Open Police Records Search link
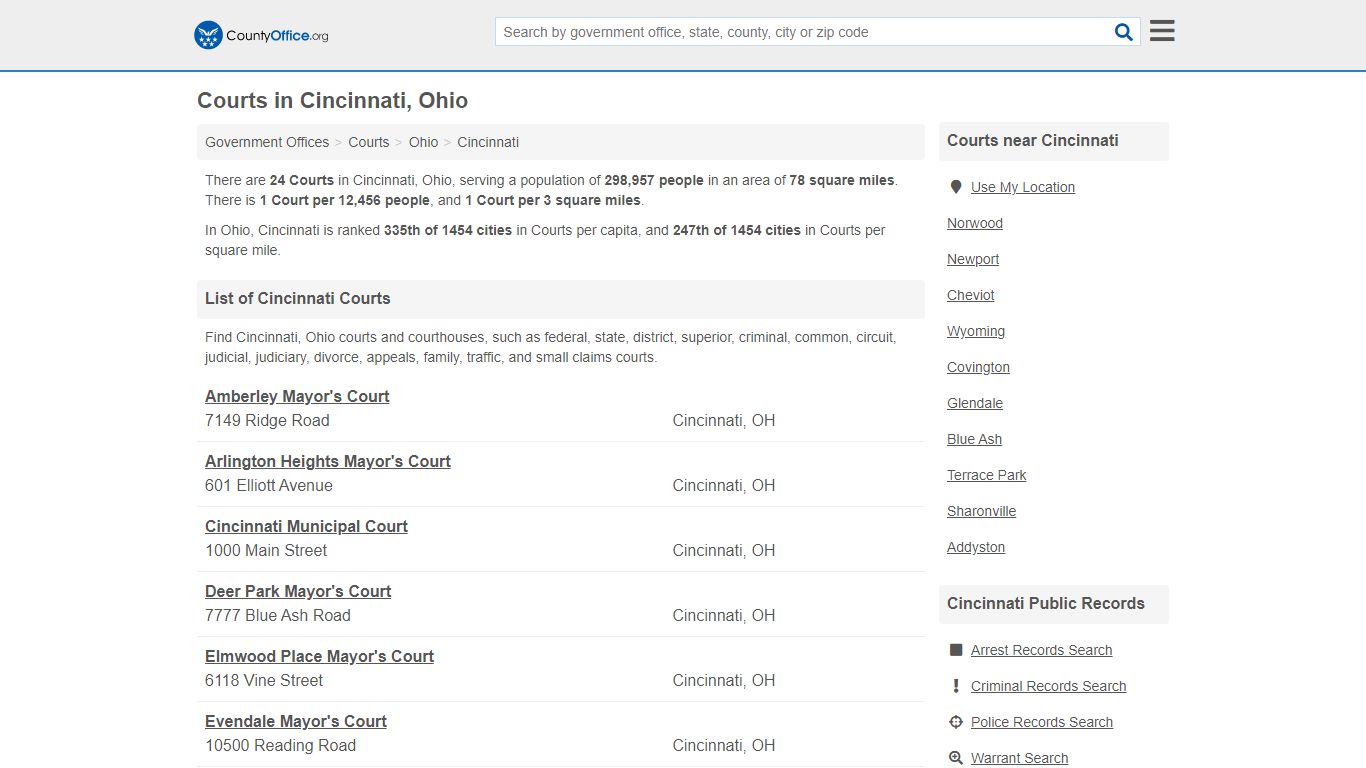The height and width of the screenshot is (768, 1366). pos(1042,722)
